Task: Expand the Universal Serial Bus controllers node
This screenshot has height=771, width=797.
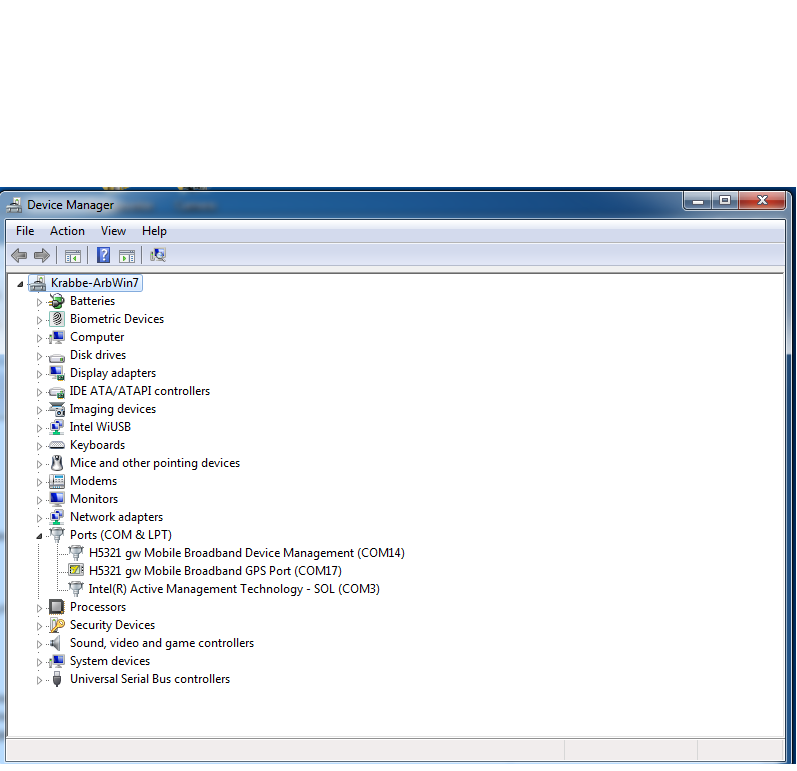Action: point(40,680)
